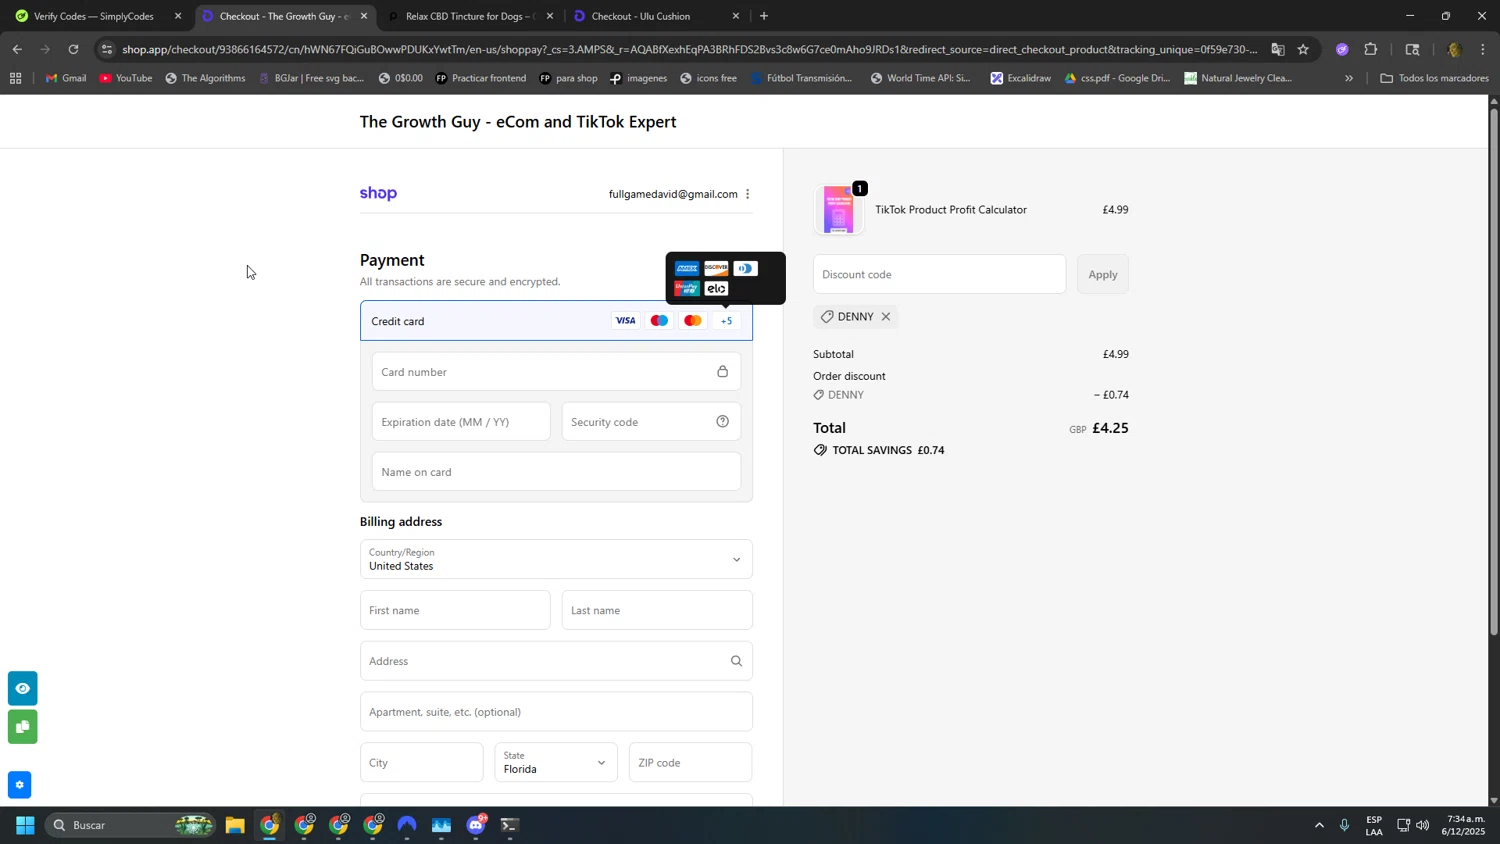Image resolution: width=1500 pixels, height=844 pixels.
Task: Open the Excalidraw bookmark
Action: (1020, 78)
